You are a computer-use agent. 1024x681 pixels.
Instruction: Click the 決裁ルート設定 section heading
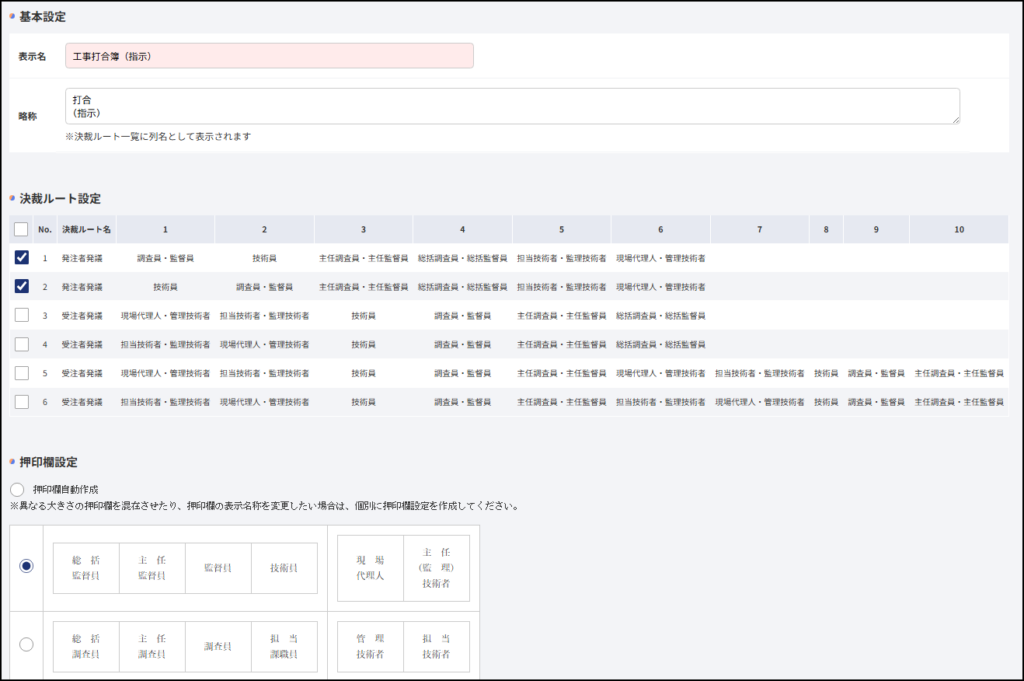point(60,198)
